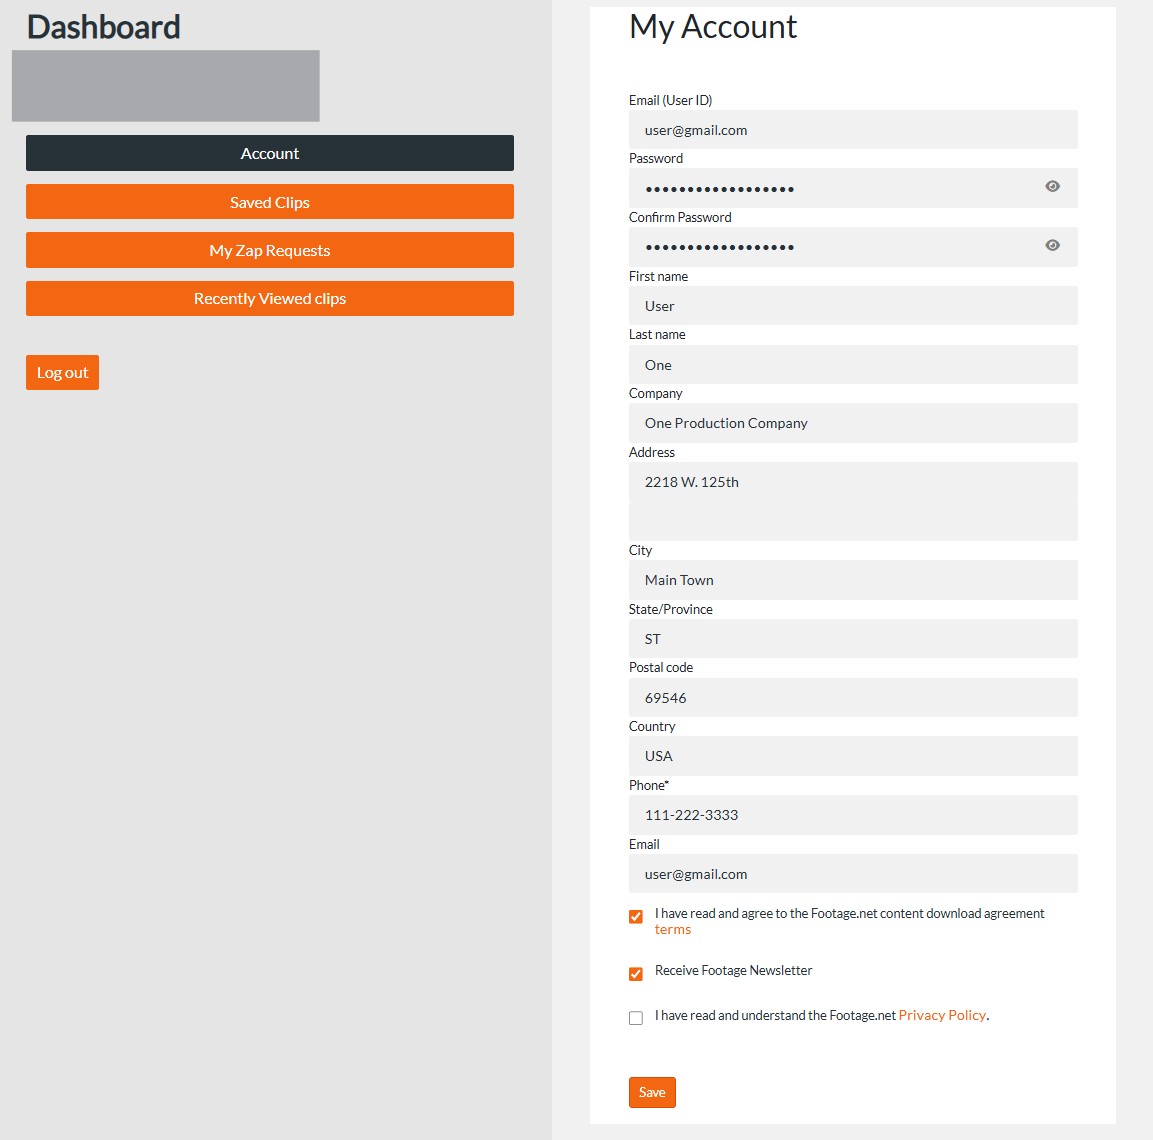Click the gray banner below Dashboard heading

tap(165, 86)
